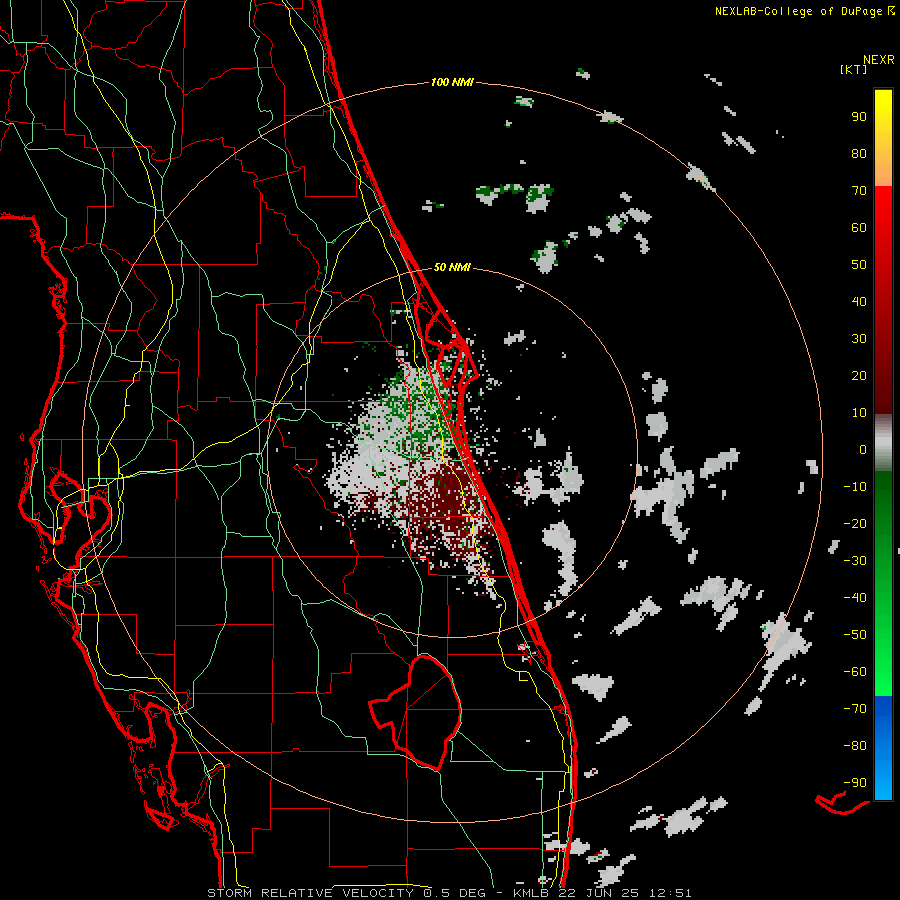
Task: Click the positive 10 knots scale label
Action: coord(859,413)
